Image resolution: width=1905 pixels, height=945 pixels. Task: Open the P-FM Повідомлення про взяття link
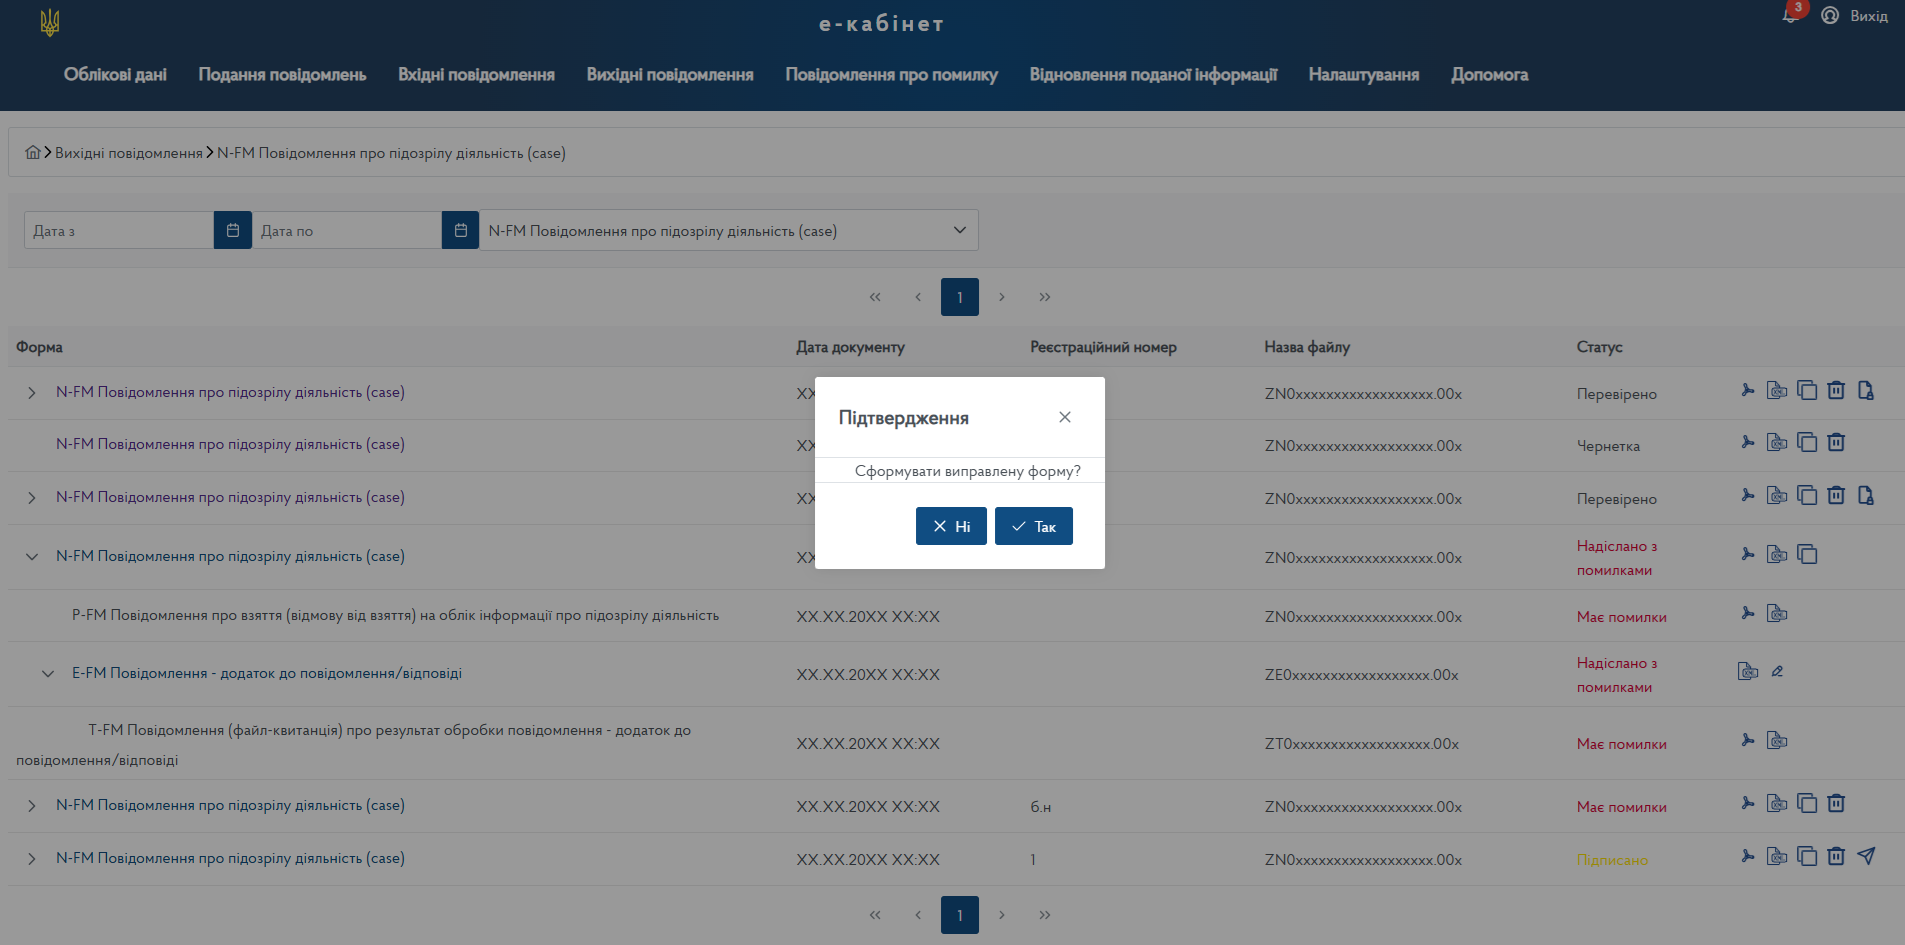[x=395, y=615]
